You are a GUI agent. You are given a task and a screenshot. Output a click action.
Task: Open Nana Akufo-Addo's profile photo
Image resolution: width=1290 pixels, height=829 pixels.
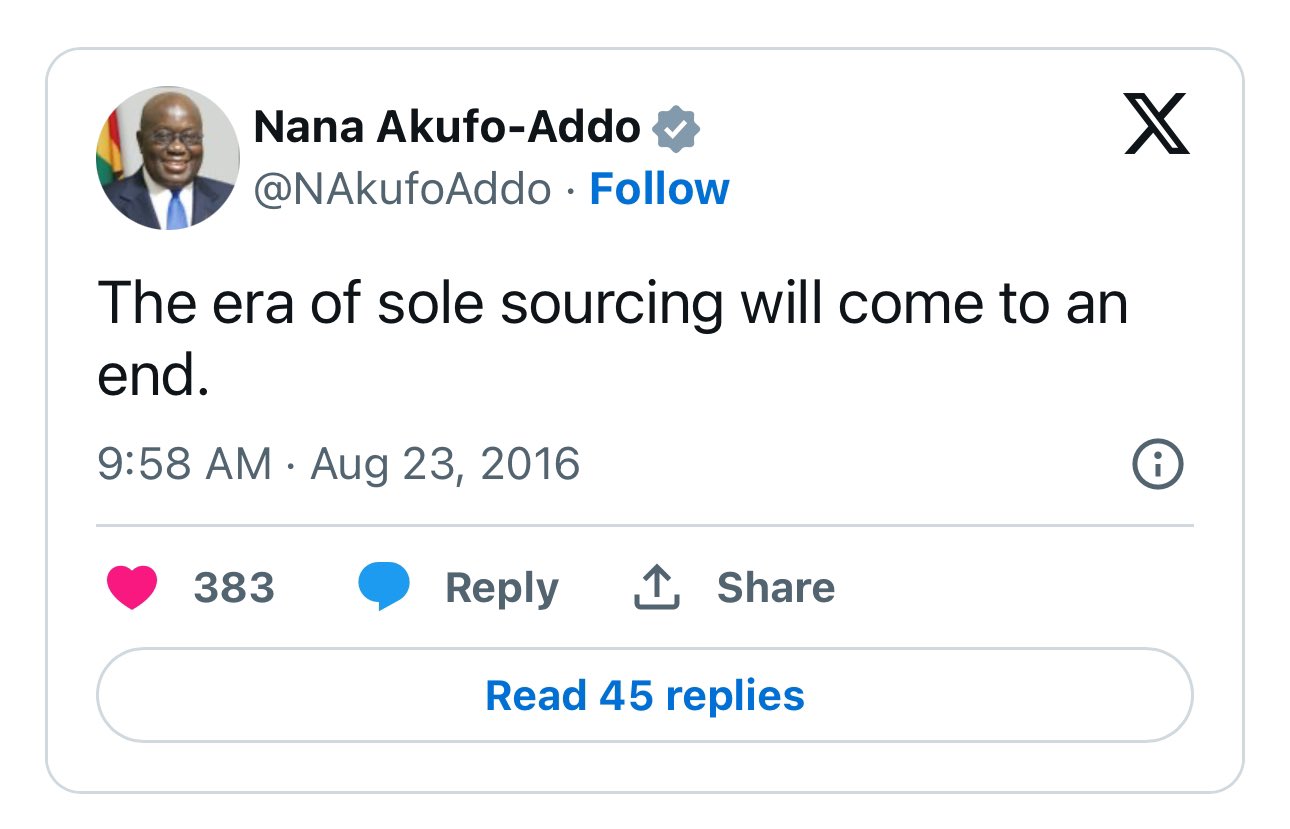click(x=168, y=158)
